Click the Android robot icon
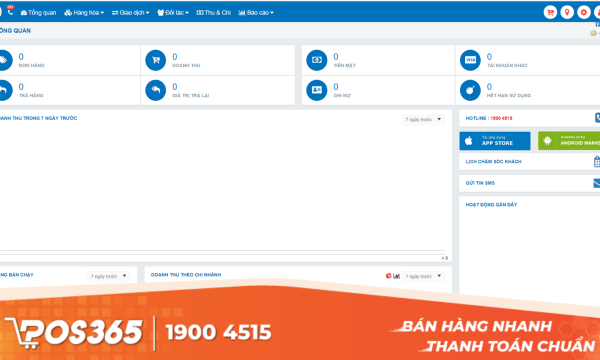Screen dimensions: 600x360 (548, 141)
